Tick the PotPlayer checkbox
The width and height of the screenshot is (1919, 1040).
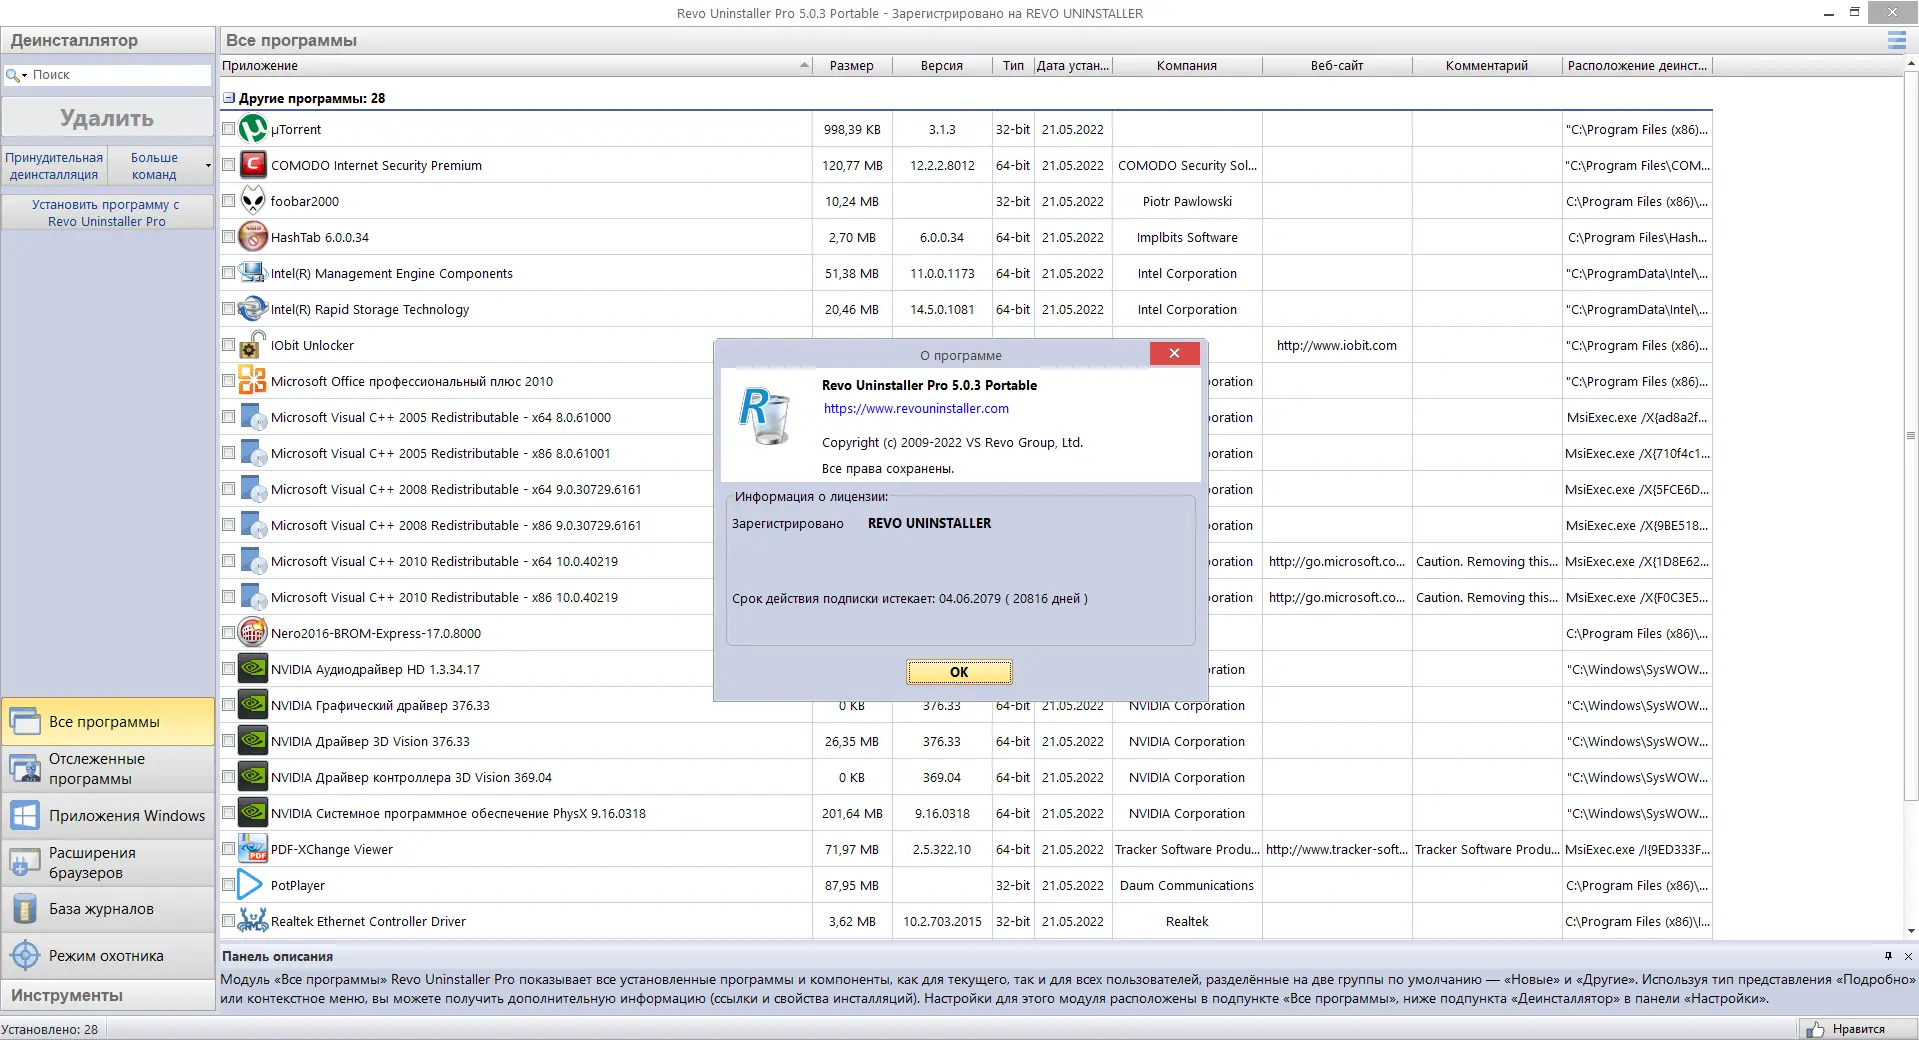point(229,885)
